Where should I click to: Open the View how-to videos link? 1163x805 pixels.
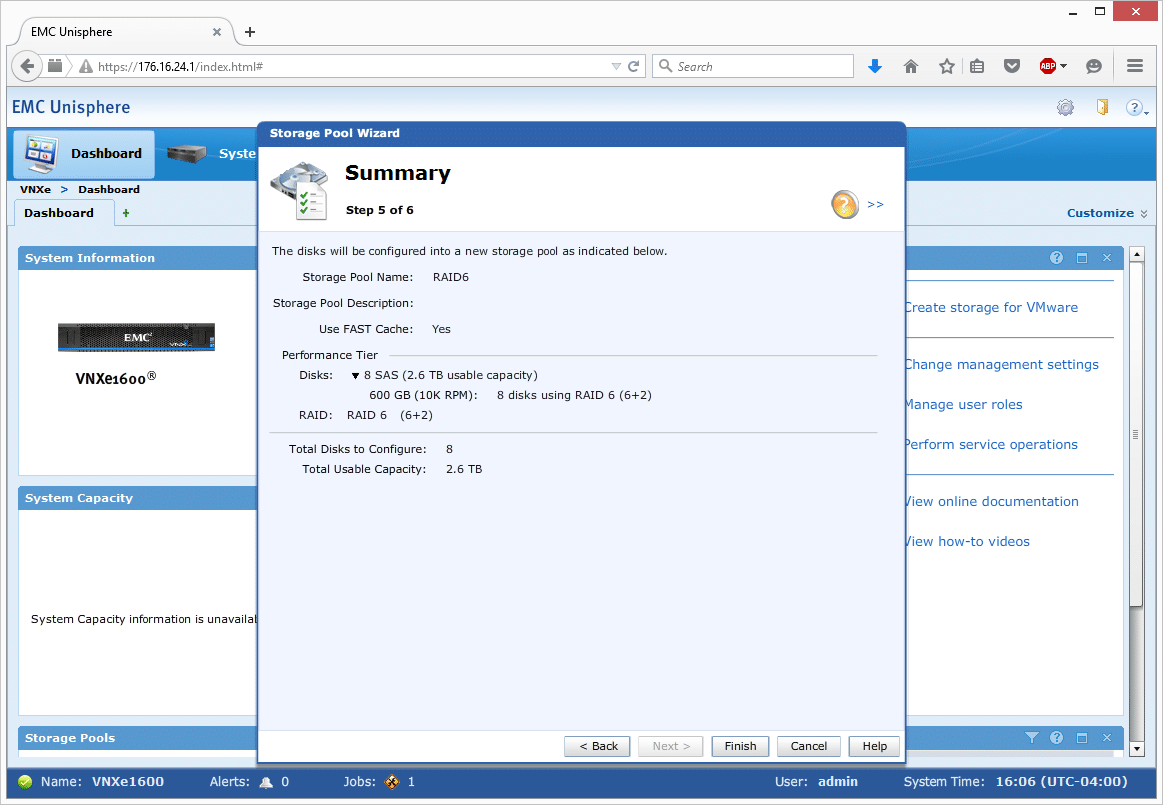pos(968,542)
